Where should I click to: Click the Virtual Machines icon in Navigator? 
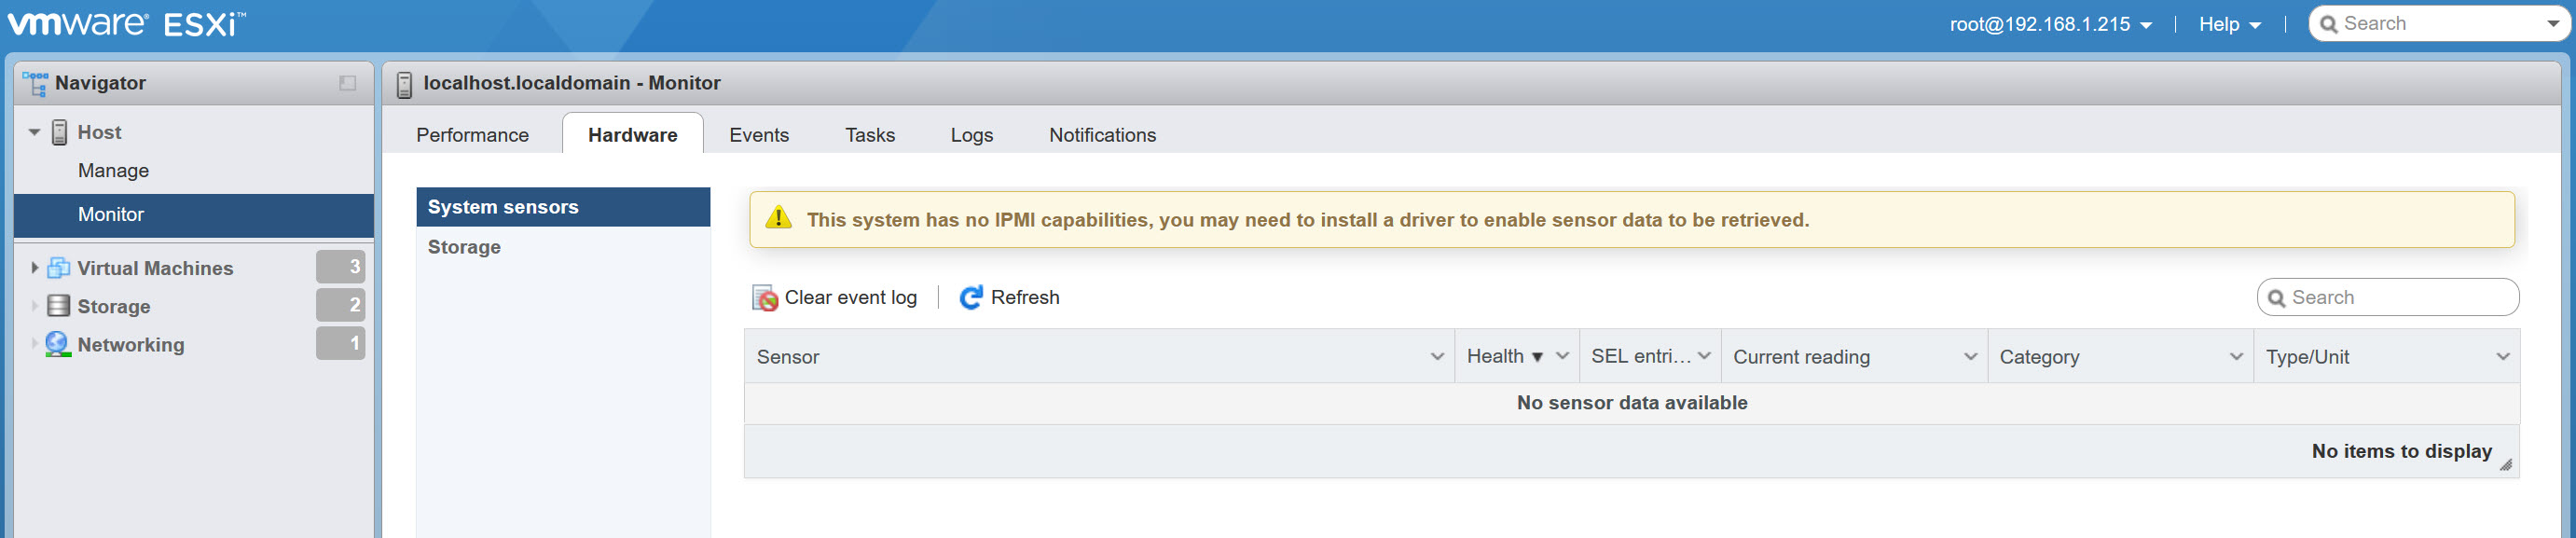pyautogui.click(x=59, y=267)
